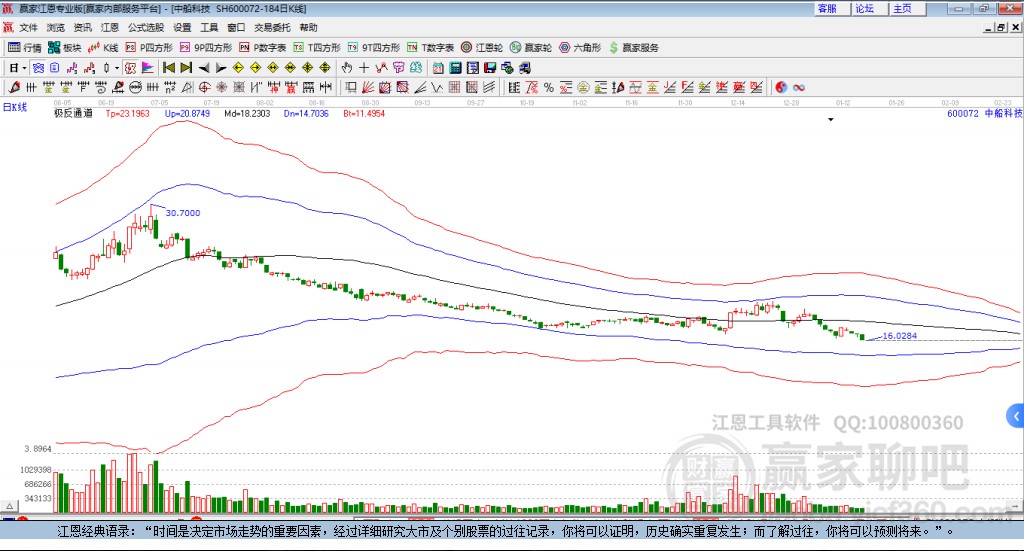1024x551 pixels.
Task: Open the 工具 menu
Action: 209,27
